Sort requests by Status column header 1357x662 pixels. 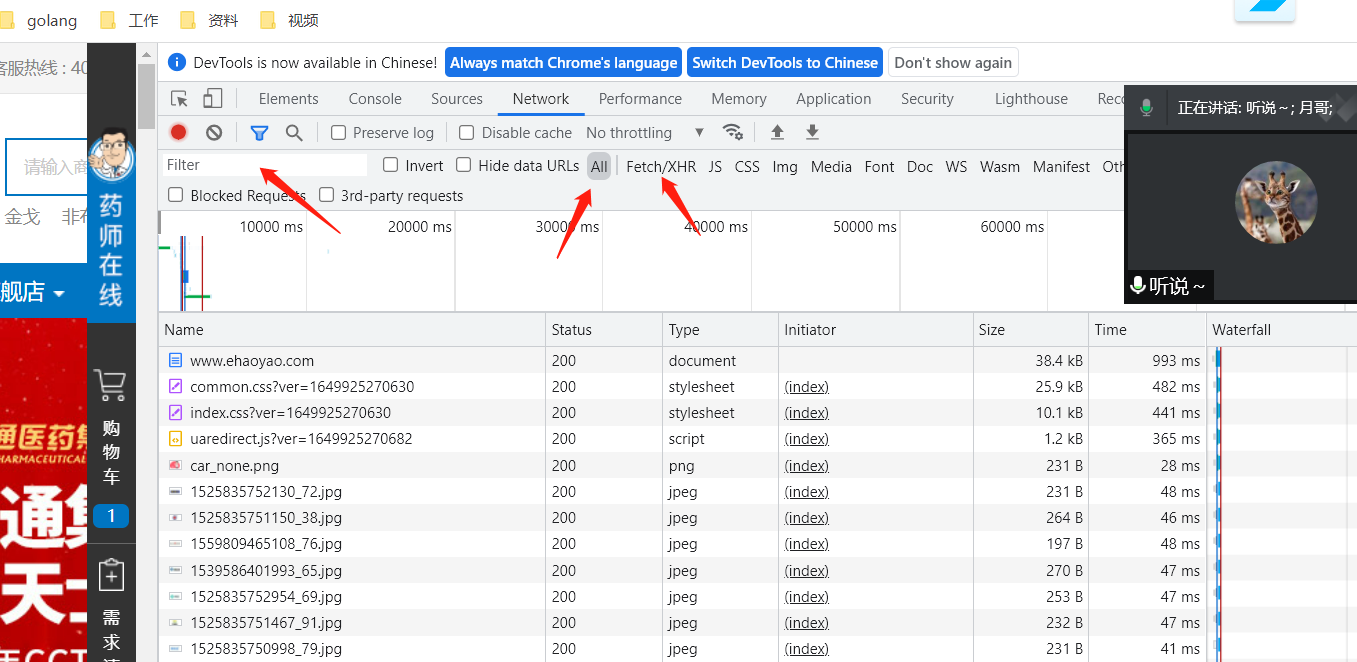point(604,329)
